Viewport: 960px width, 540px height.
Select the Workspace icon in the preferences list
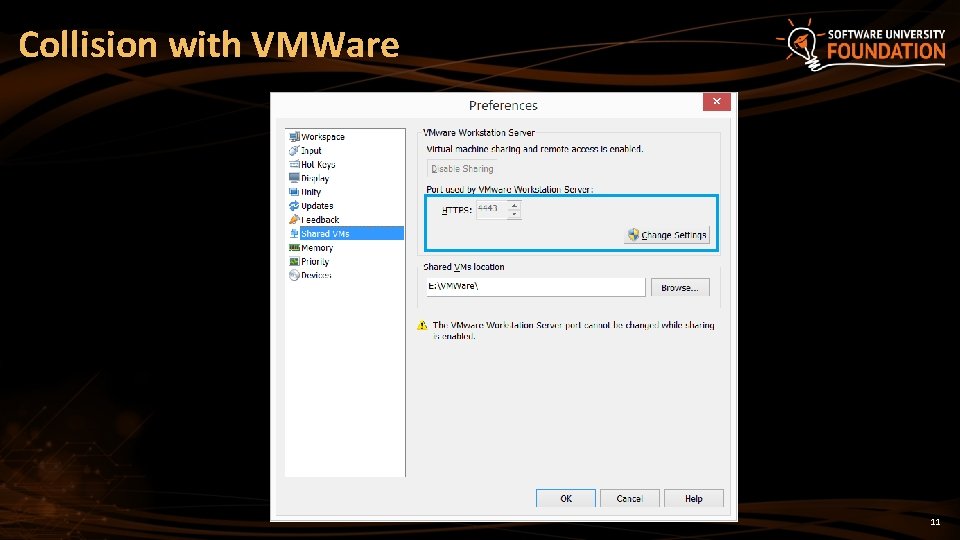[x=294, y=137]
